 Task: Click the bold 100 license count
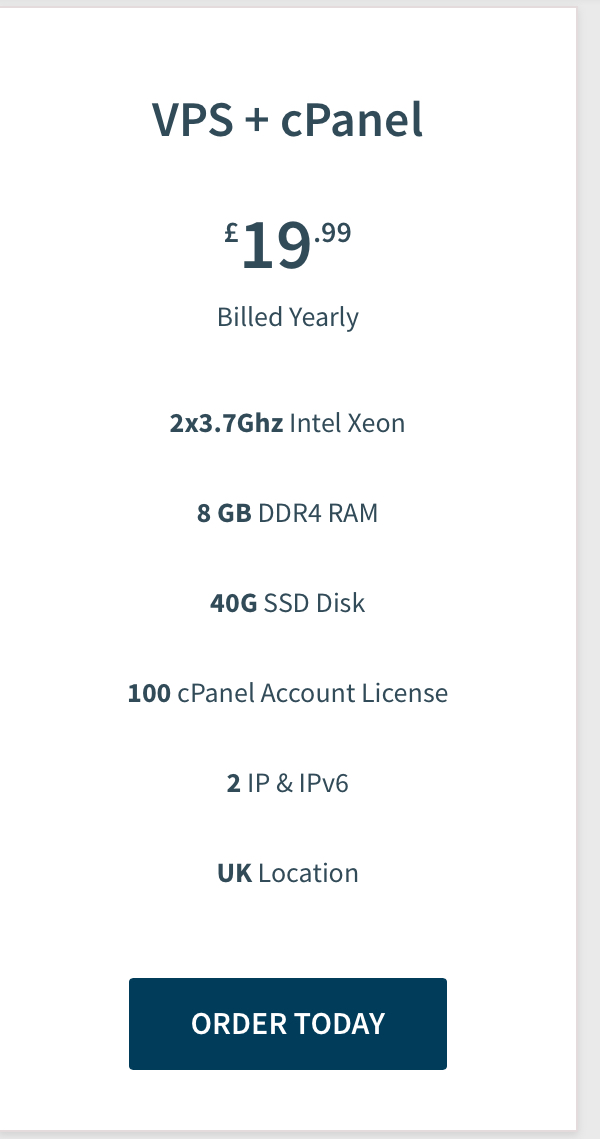click(149, 693)
